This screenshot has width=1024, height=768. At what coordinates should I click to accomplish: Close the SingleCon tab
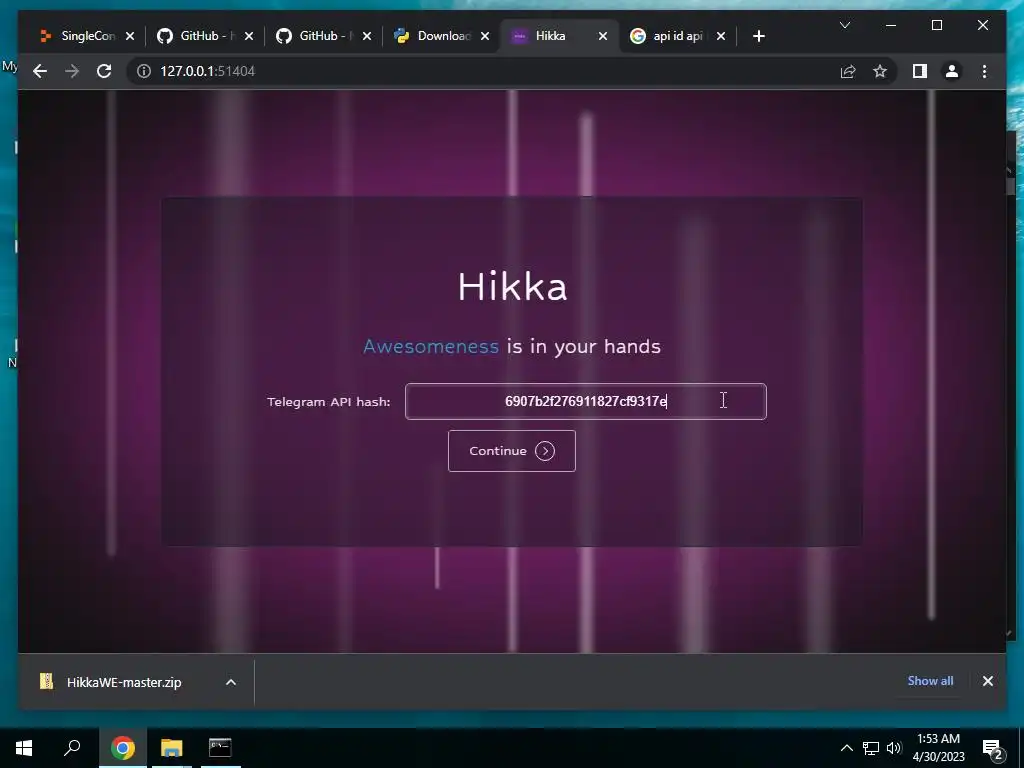click(130, 36)
